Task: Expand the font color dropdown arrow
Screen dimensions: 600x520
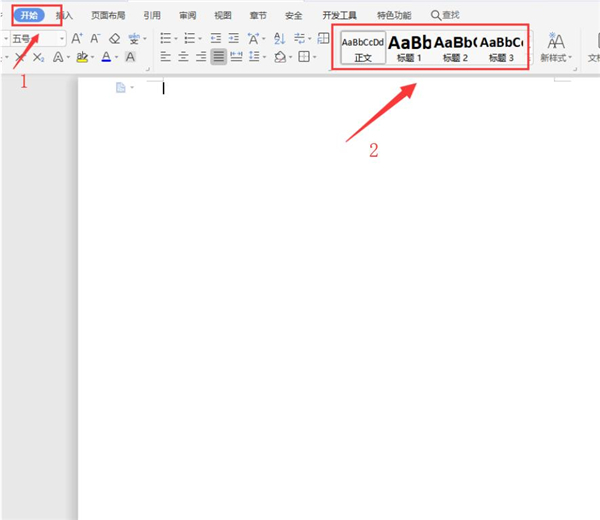Action: coord(116,57)
